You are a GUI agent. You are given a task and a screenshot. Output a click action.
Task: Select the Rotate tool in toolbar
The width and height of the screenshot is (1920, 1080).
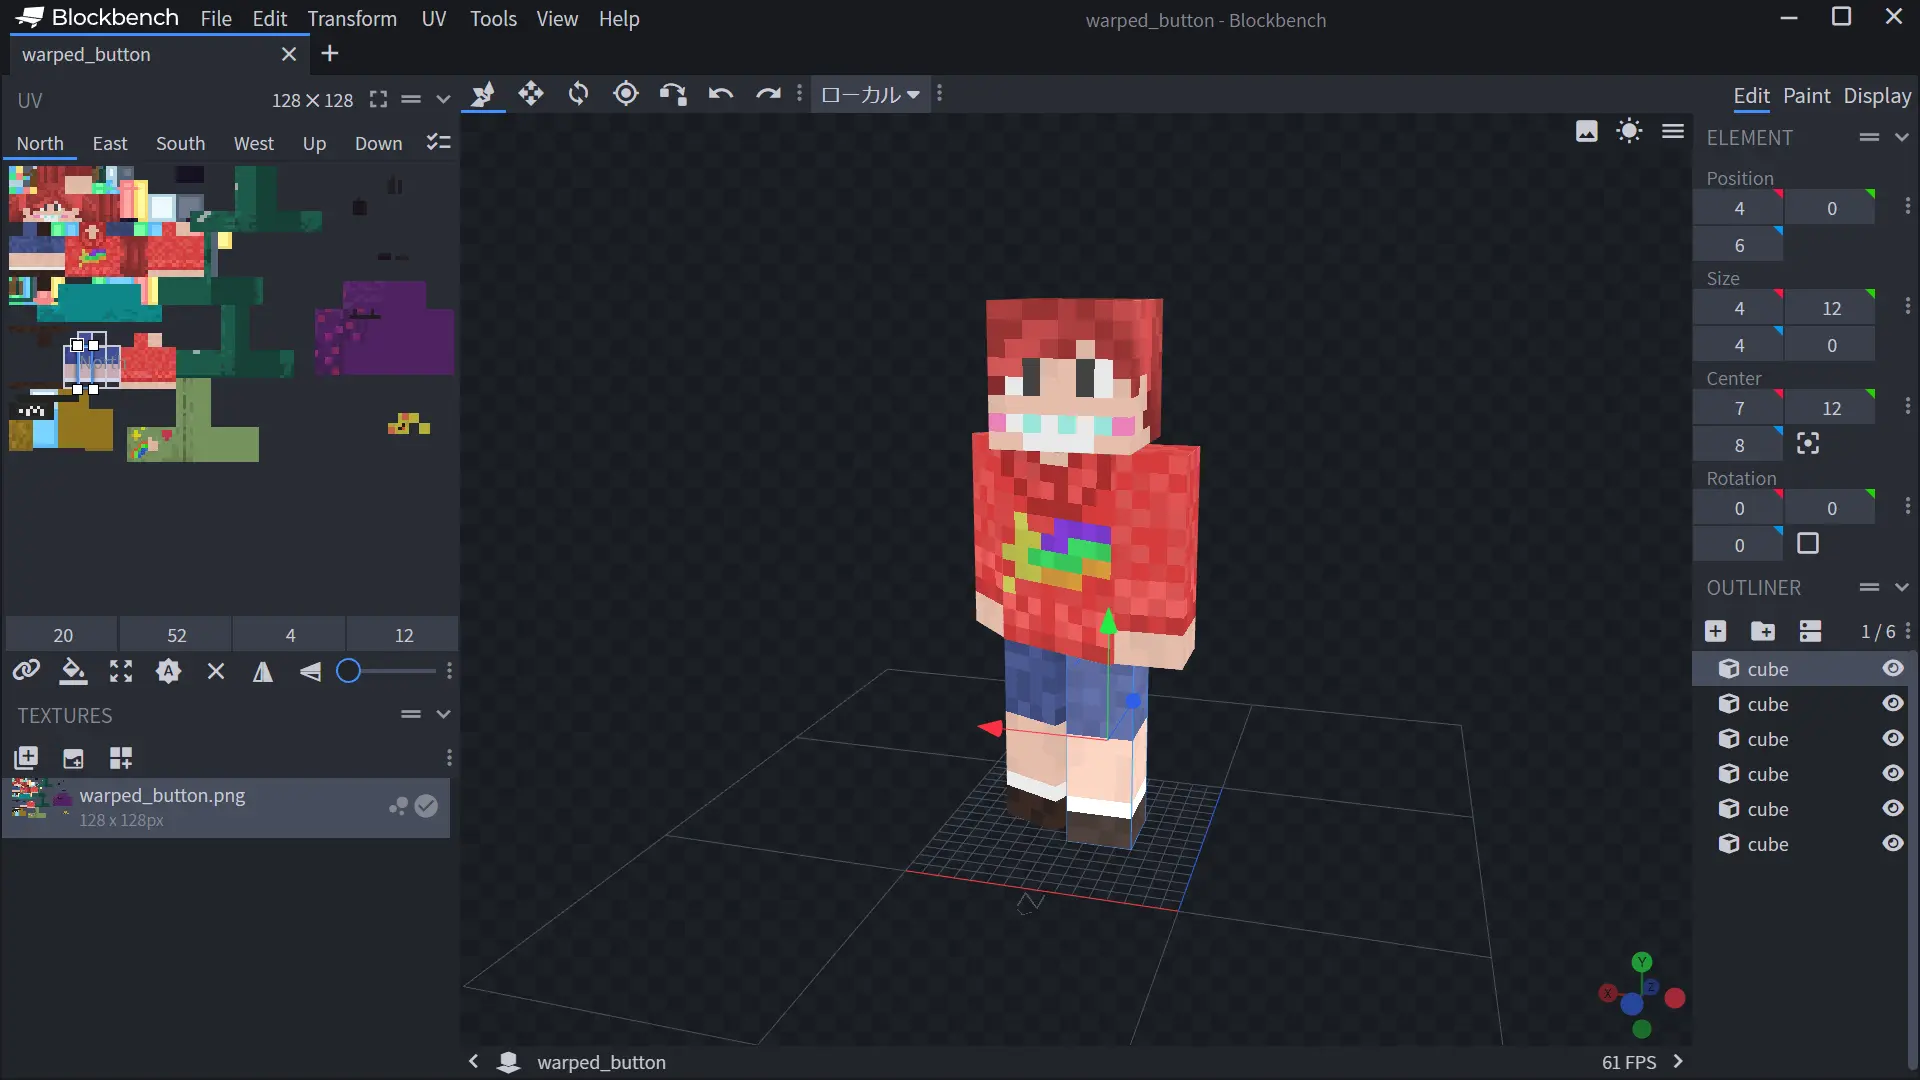tap(578, 94)
